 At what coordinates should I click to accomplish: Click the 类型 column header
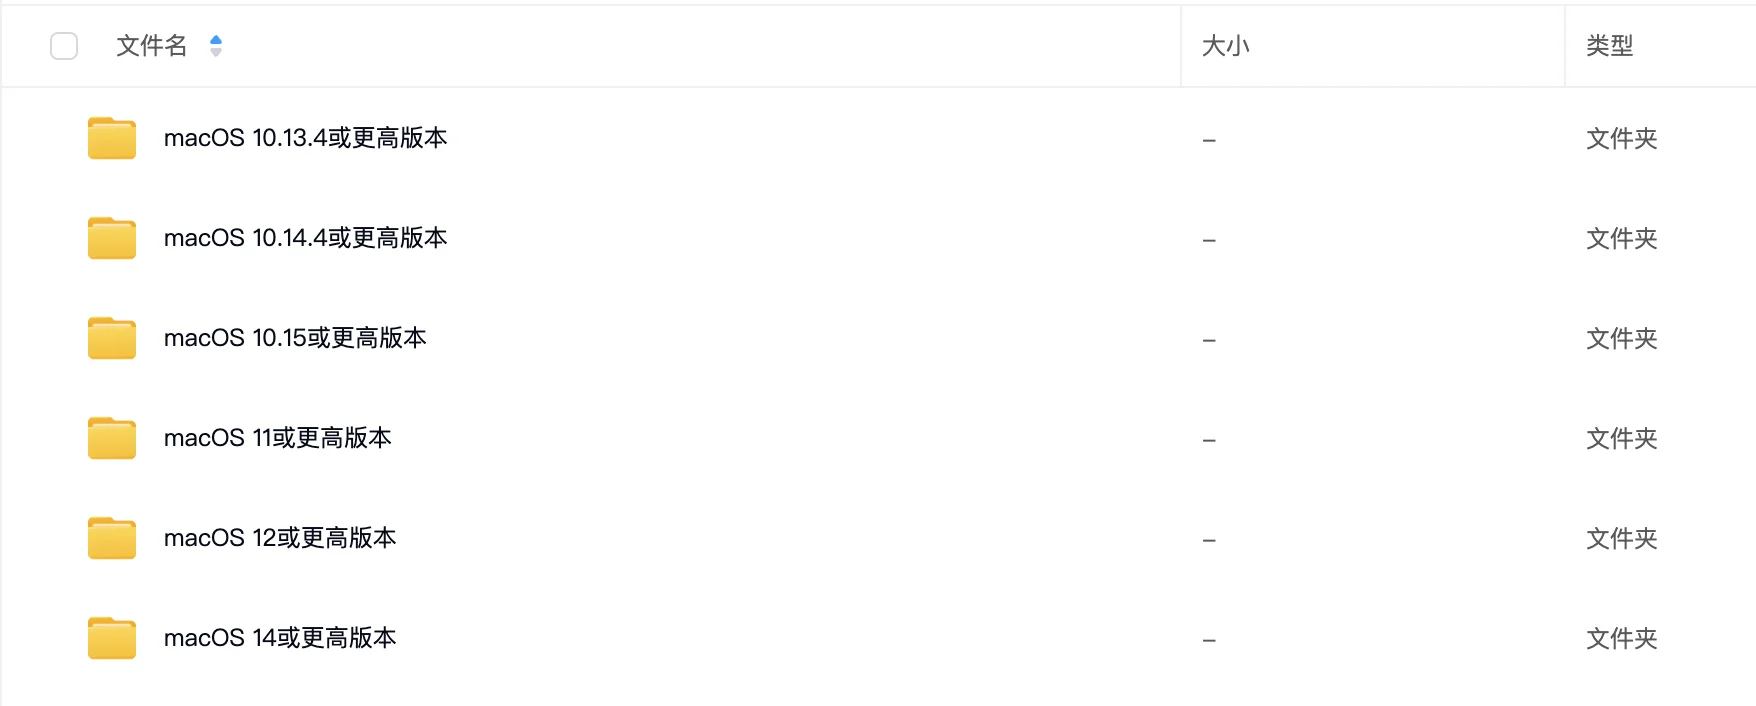click(1610, 46)
